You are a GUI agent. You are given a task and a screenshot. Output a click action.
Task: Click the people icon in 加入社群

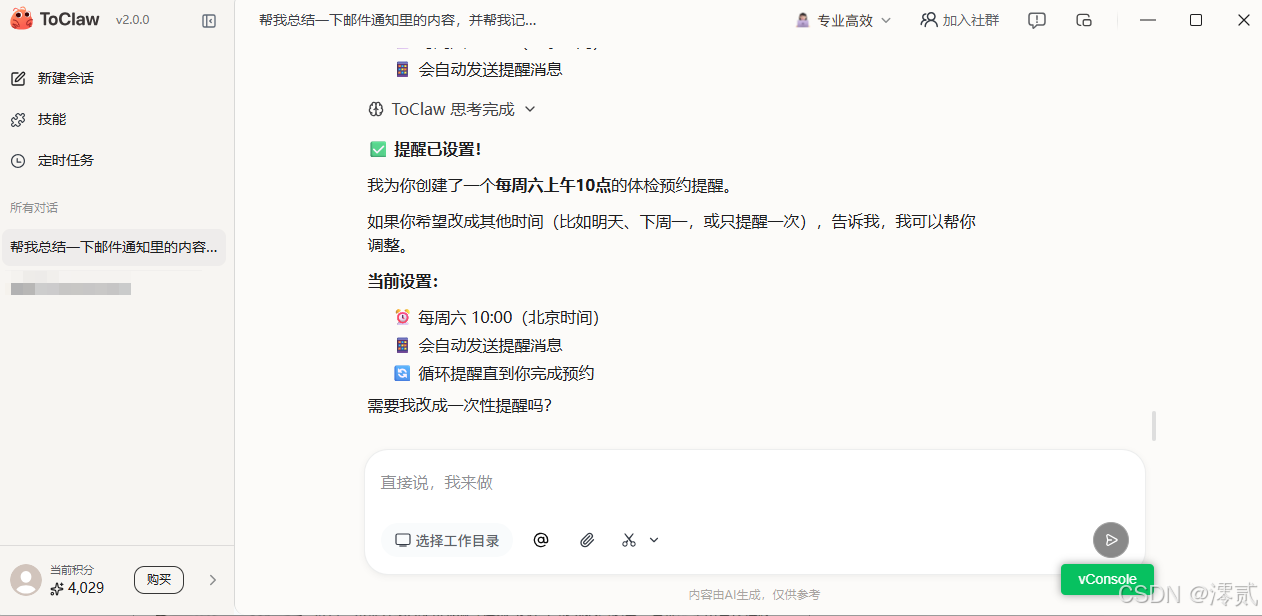[929, 20]
